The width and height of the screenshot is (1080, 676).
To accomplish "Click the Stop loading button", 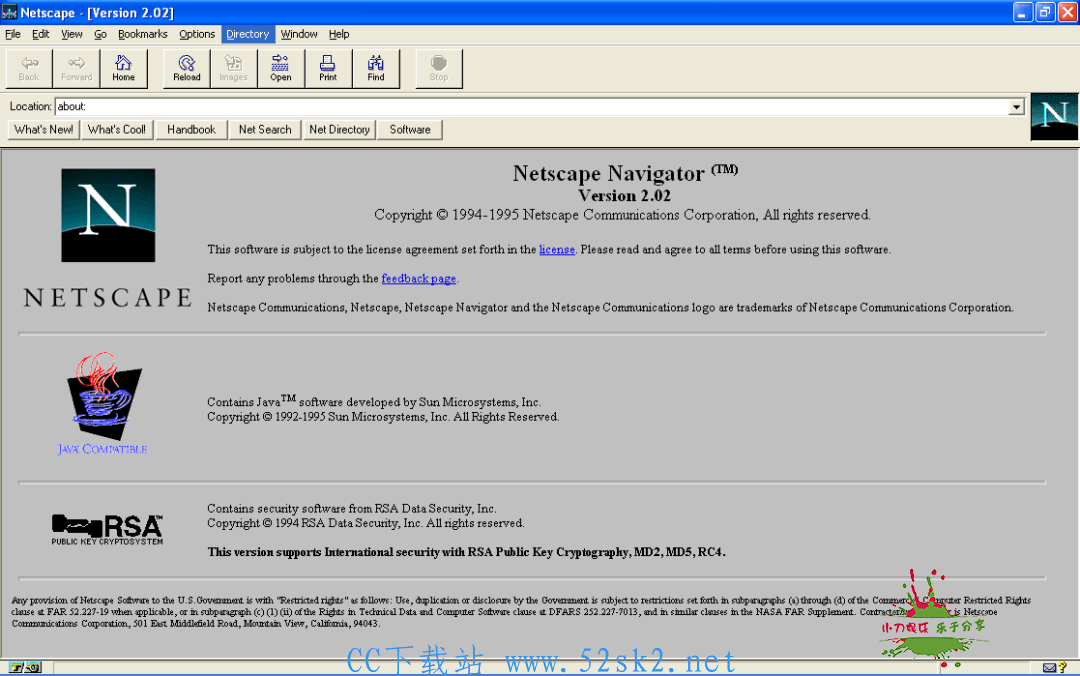I will pos(439,69).
